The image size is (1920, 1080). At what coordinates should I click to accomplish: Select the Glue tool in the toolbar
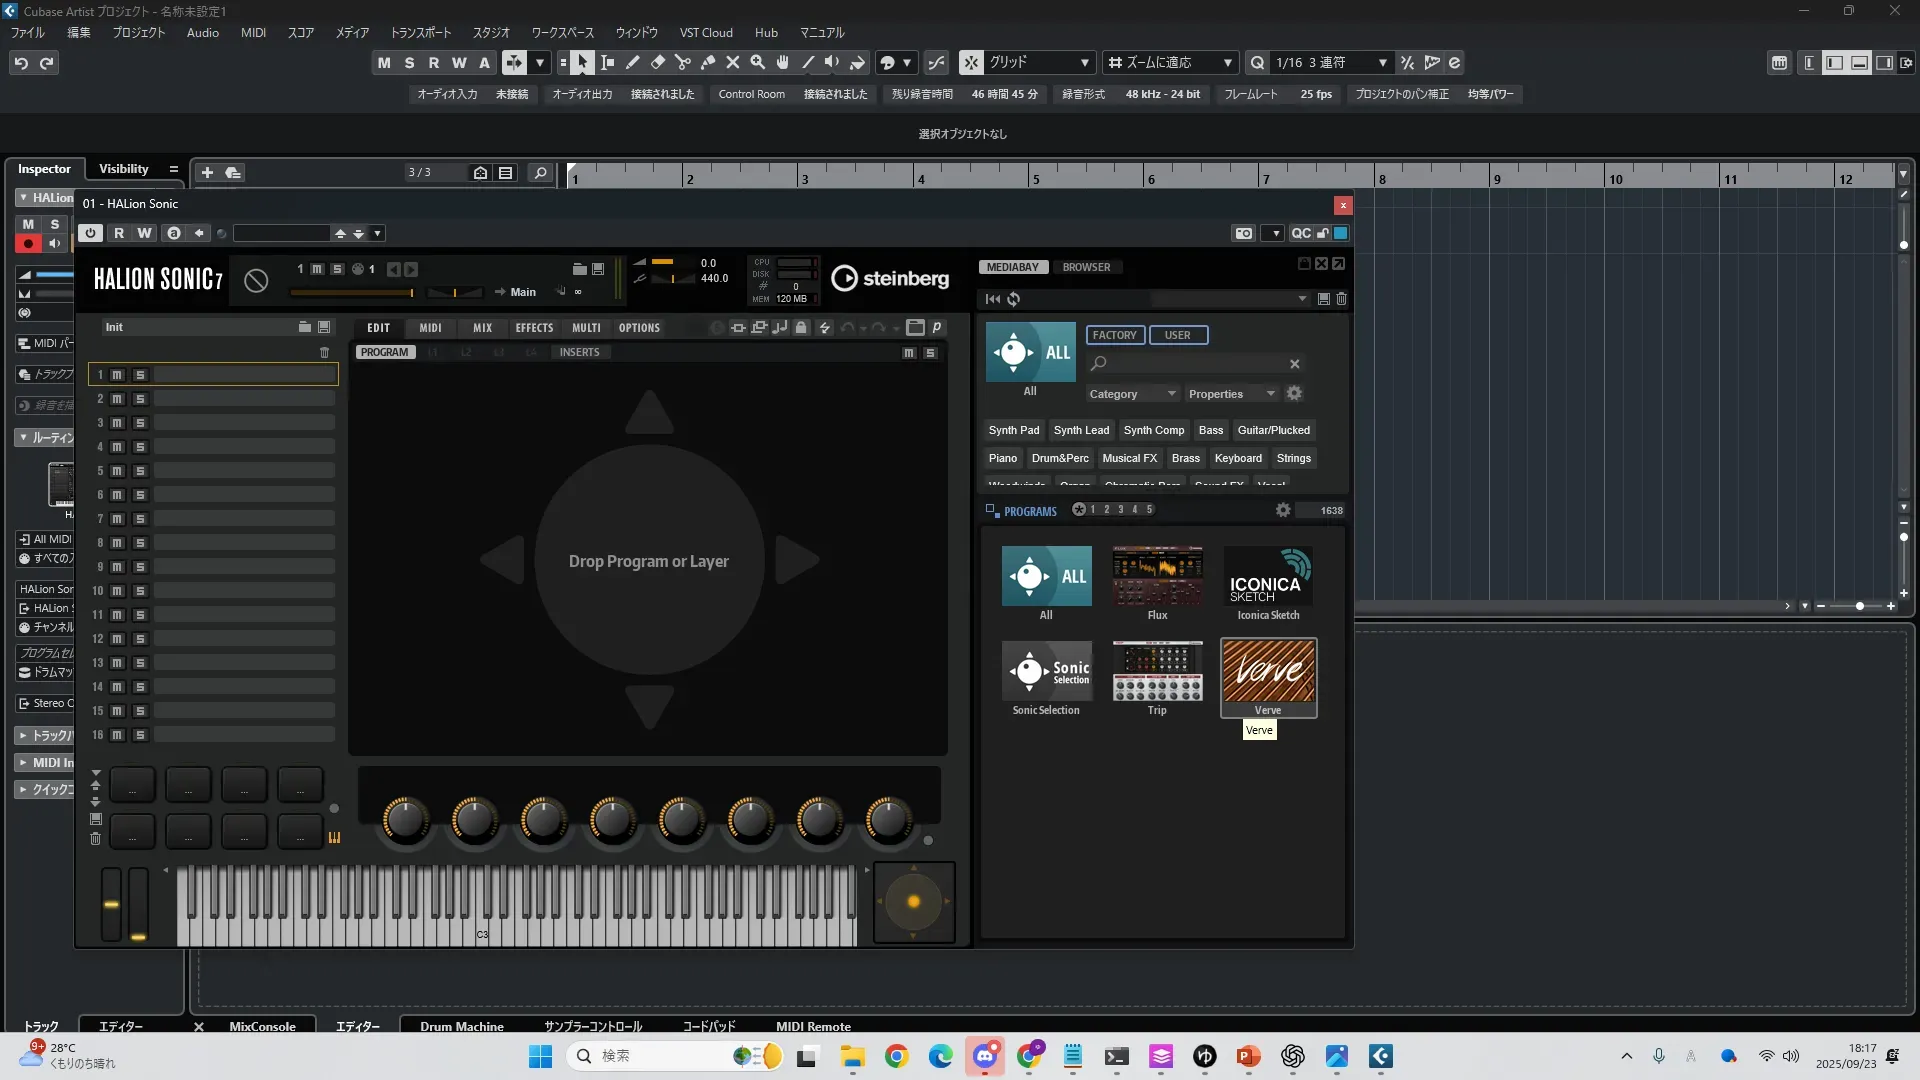708,63
